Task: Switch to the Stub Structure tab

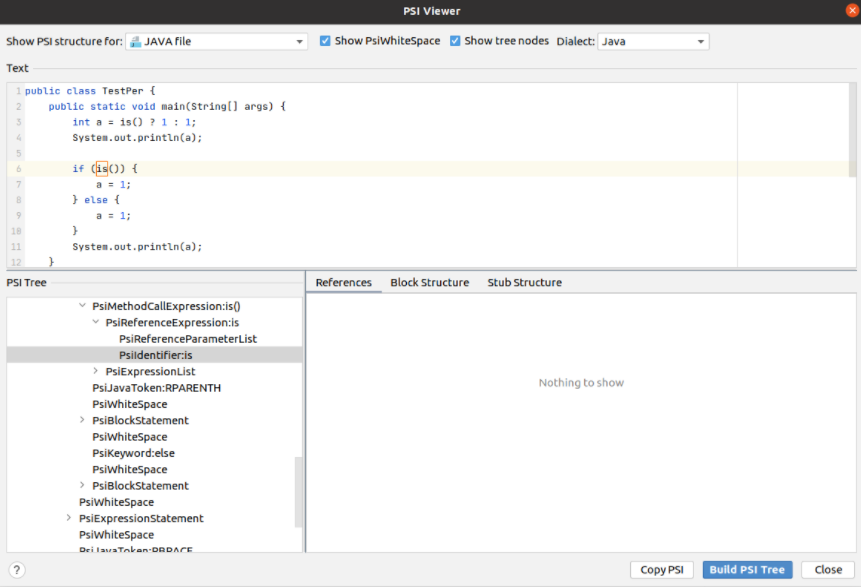Action: (524, 283)
